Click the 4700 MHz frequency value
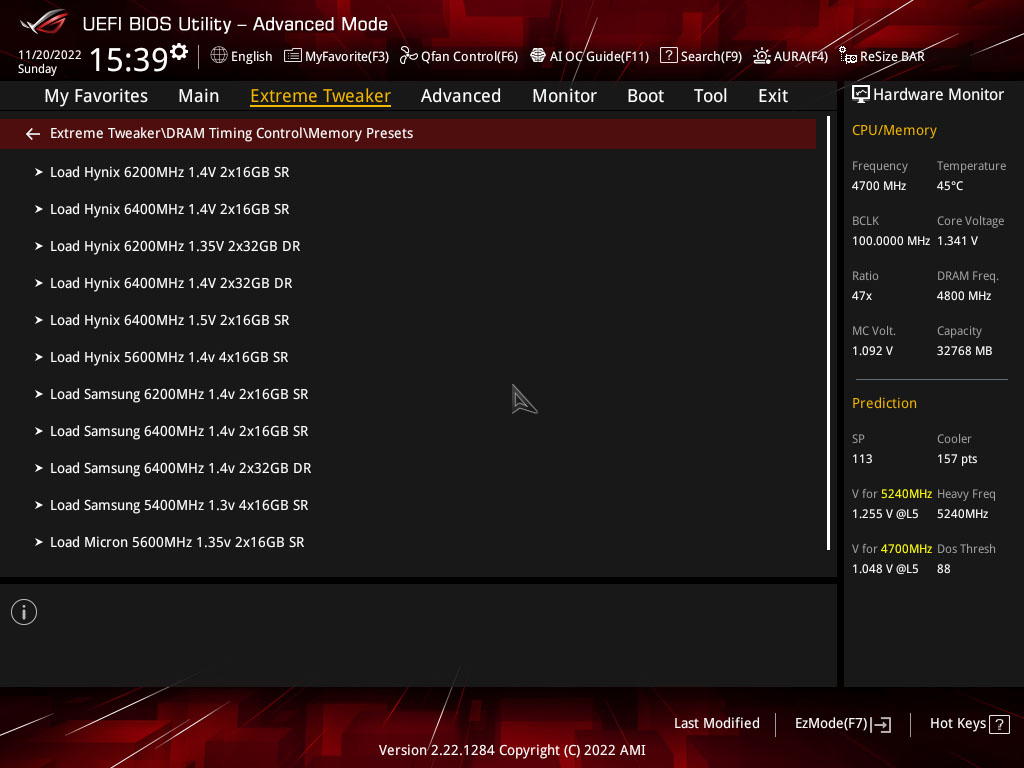This screenshot has width=1024, height=768. coord(878,186)
